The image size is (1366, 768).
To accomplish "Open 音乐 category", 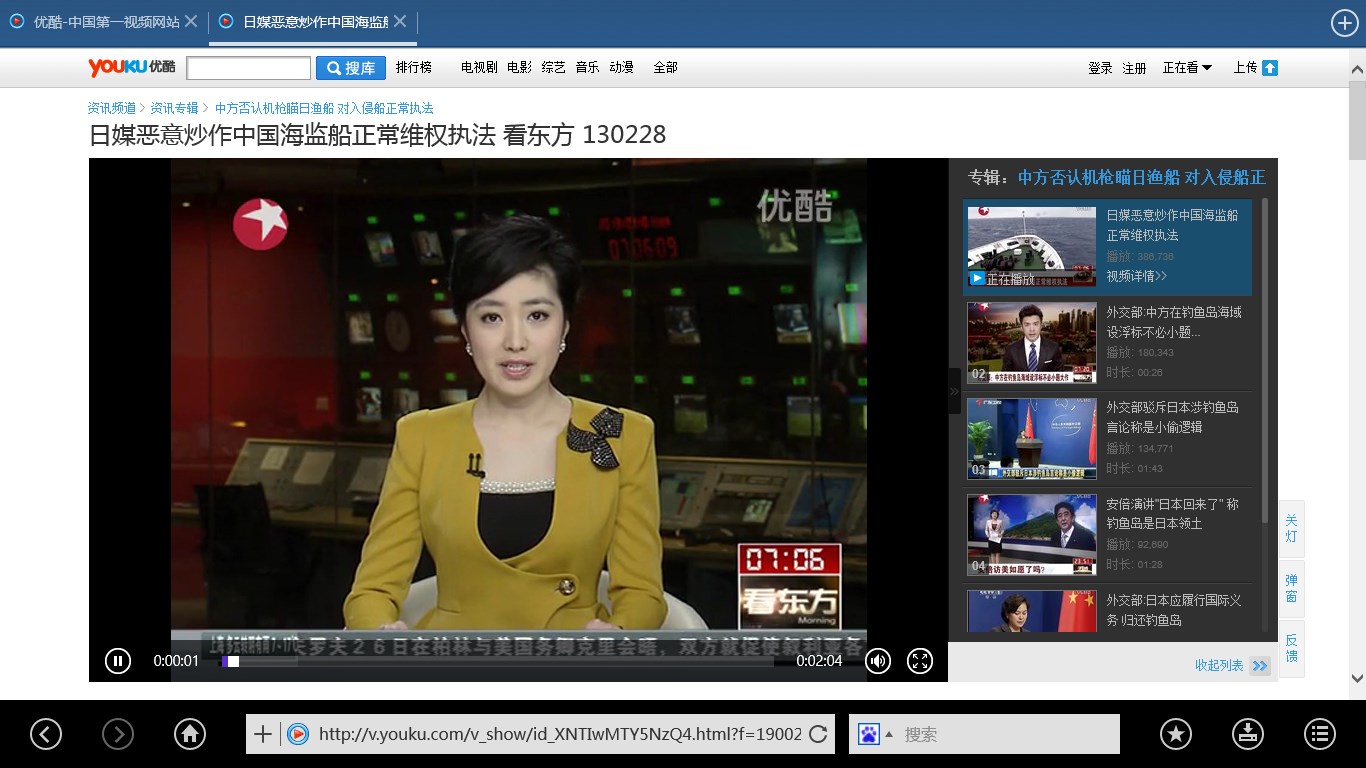I will click(587, 68).
